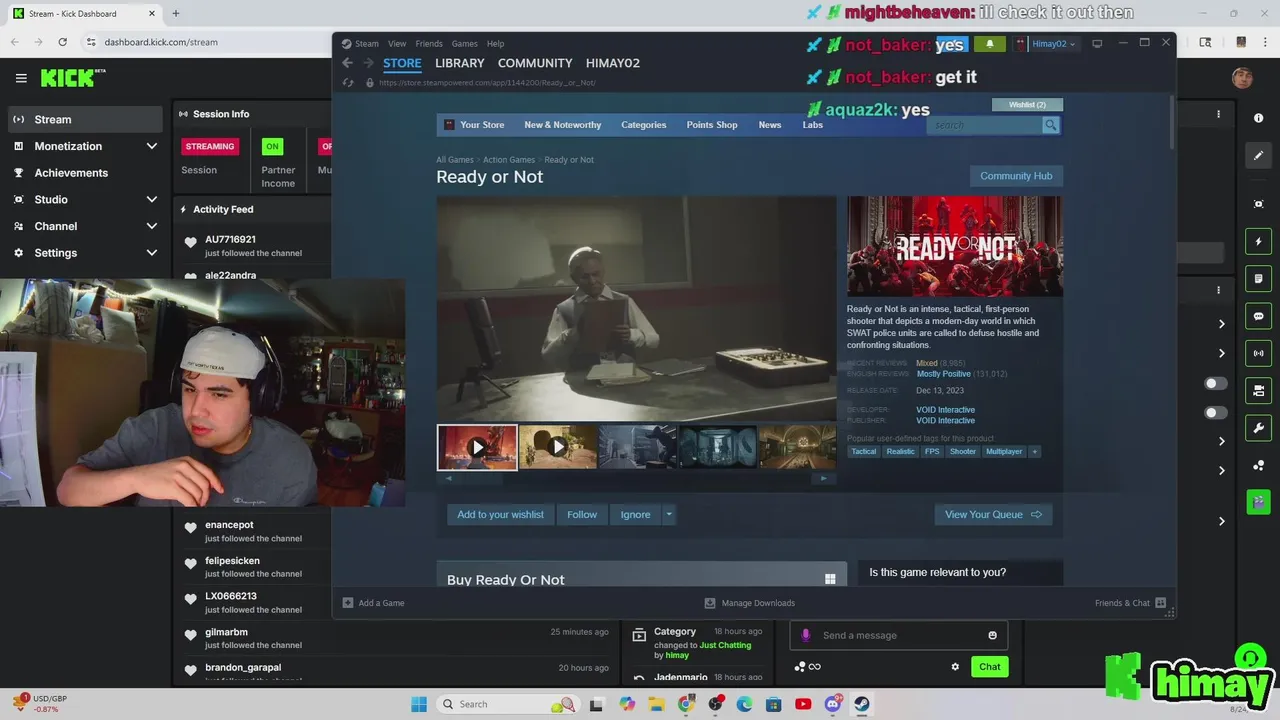This screenshot has height=720, width=1280.
Task: Open the chat bubble icon in Kick sidebar
Action: pyautogui.click(x=1258, y=316)
